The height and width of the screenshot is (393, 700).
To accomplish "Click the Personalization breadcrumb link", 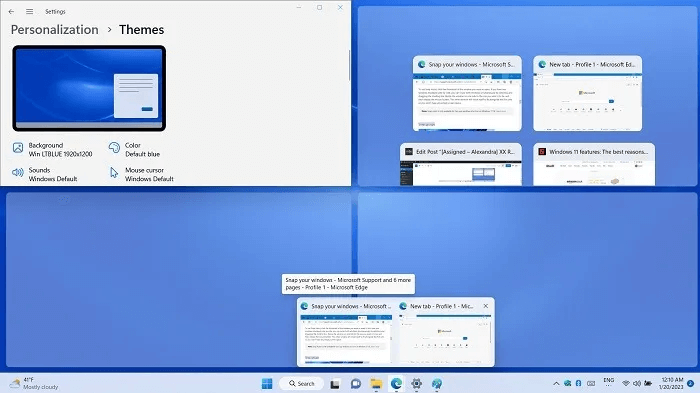I will point(54,29).
